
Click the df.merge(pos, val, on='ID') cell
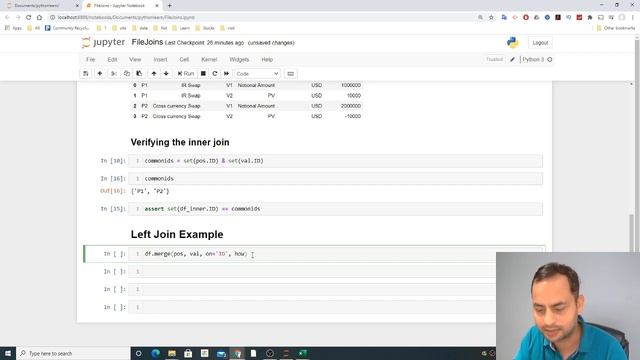coord(312,254)
